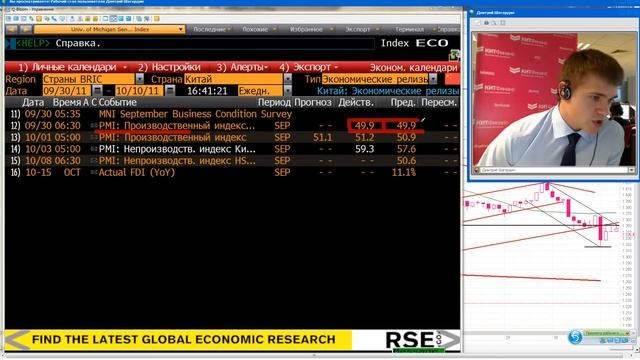Open the Univ. of Michigan Sen... Index dropdown
This screenshot has width=640, height=360.
[x=109, y=29]
